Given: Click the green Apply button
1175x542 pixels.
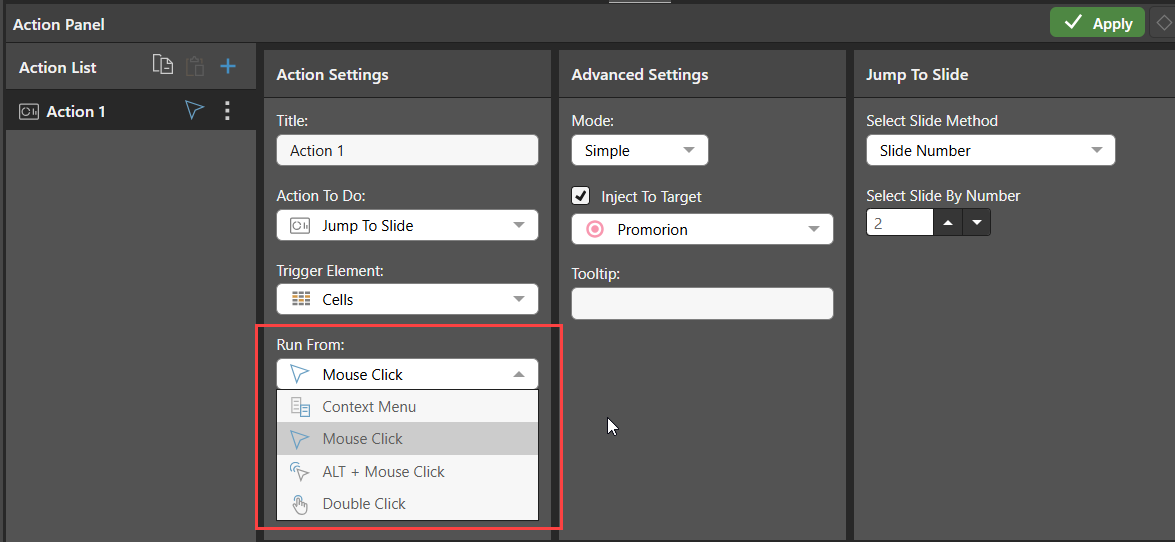Looking at the screenshot, I should tap(1097, 22).
